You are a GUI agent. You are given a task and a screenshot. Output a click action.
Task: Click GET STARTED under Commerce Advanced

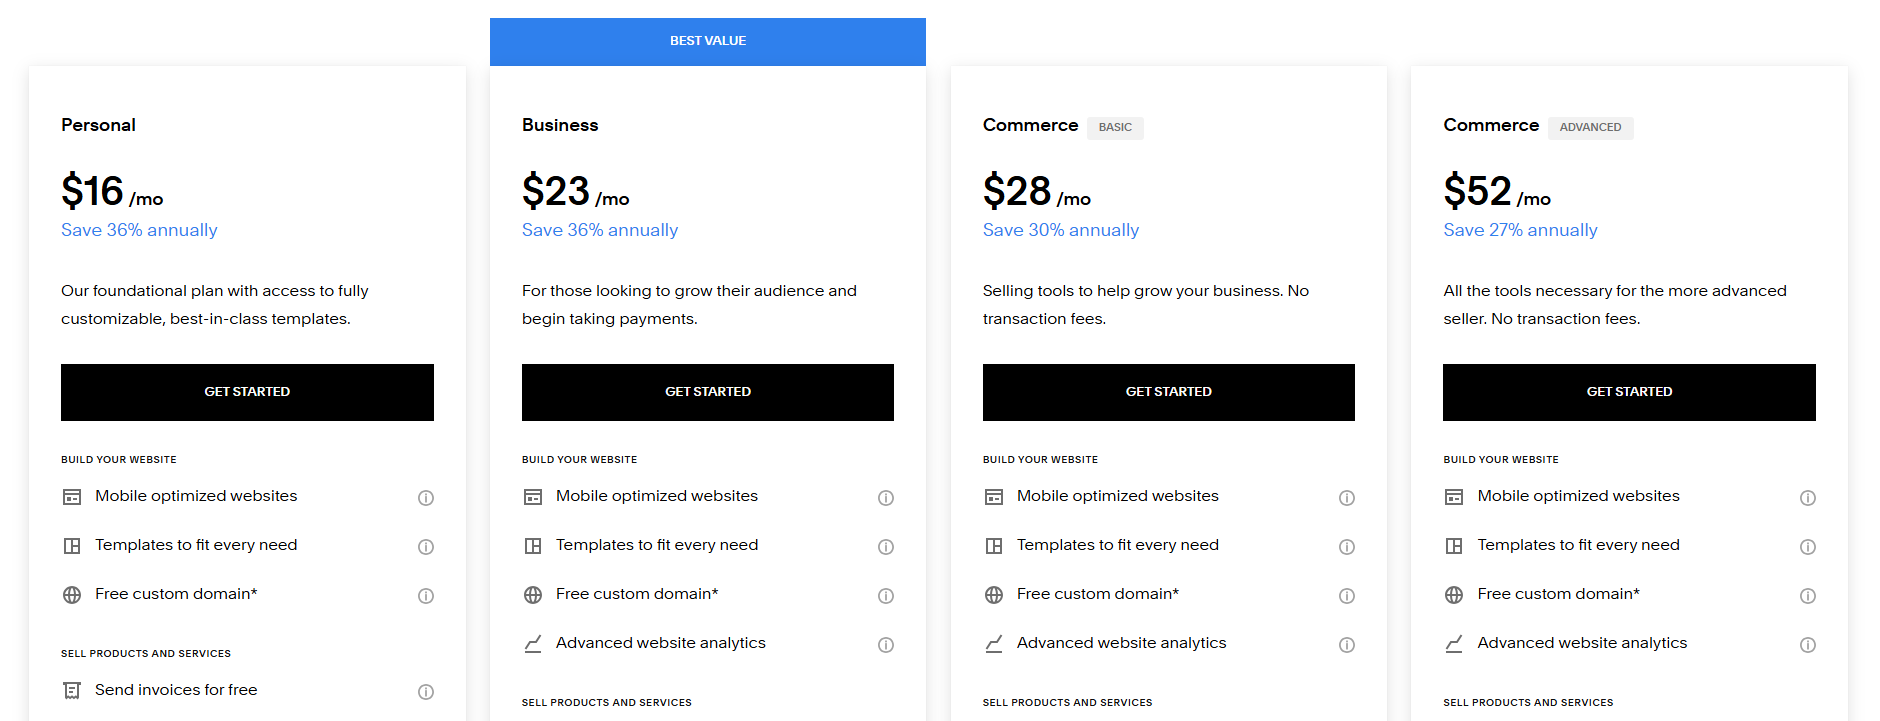pyautogui.click(x=1629, y=392)
